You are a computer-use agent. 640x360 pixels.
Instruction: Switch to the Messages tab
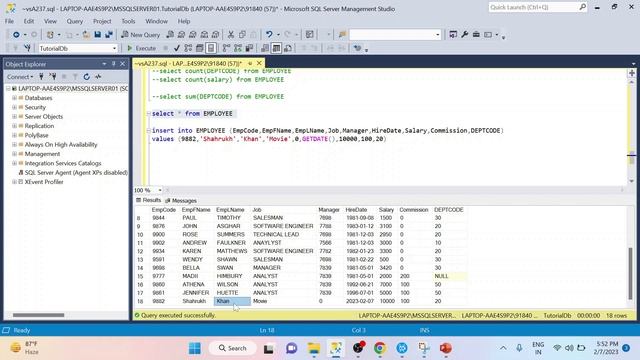pyautogui.click(x=181, y=201)
